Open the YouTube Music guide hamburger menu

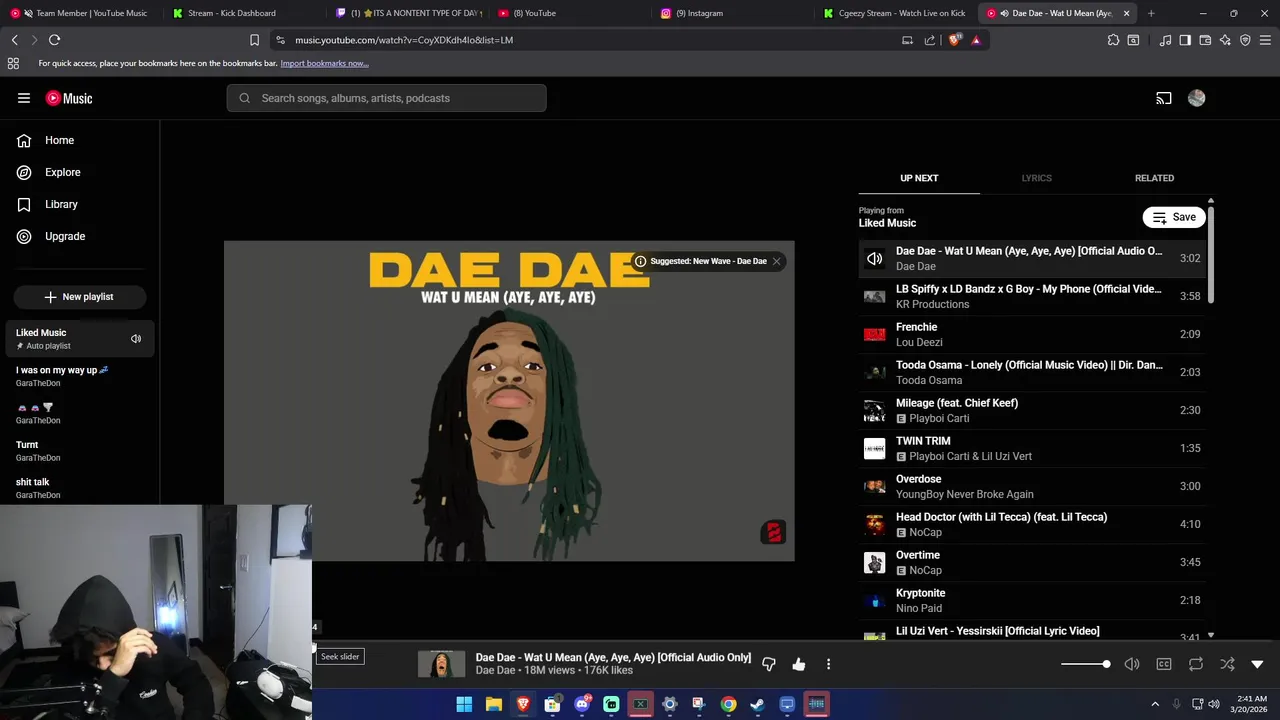(24, 98)
